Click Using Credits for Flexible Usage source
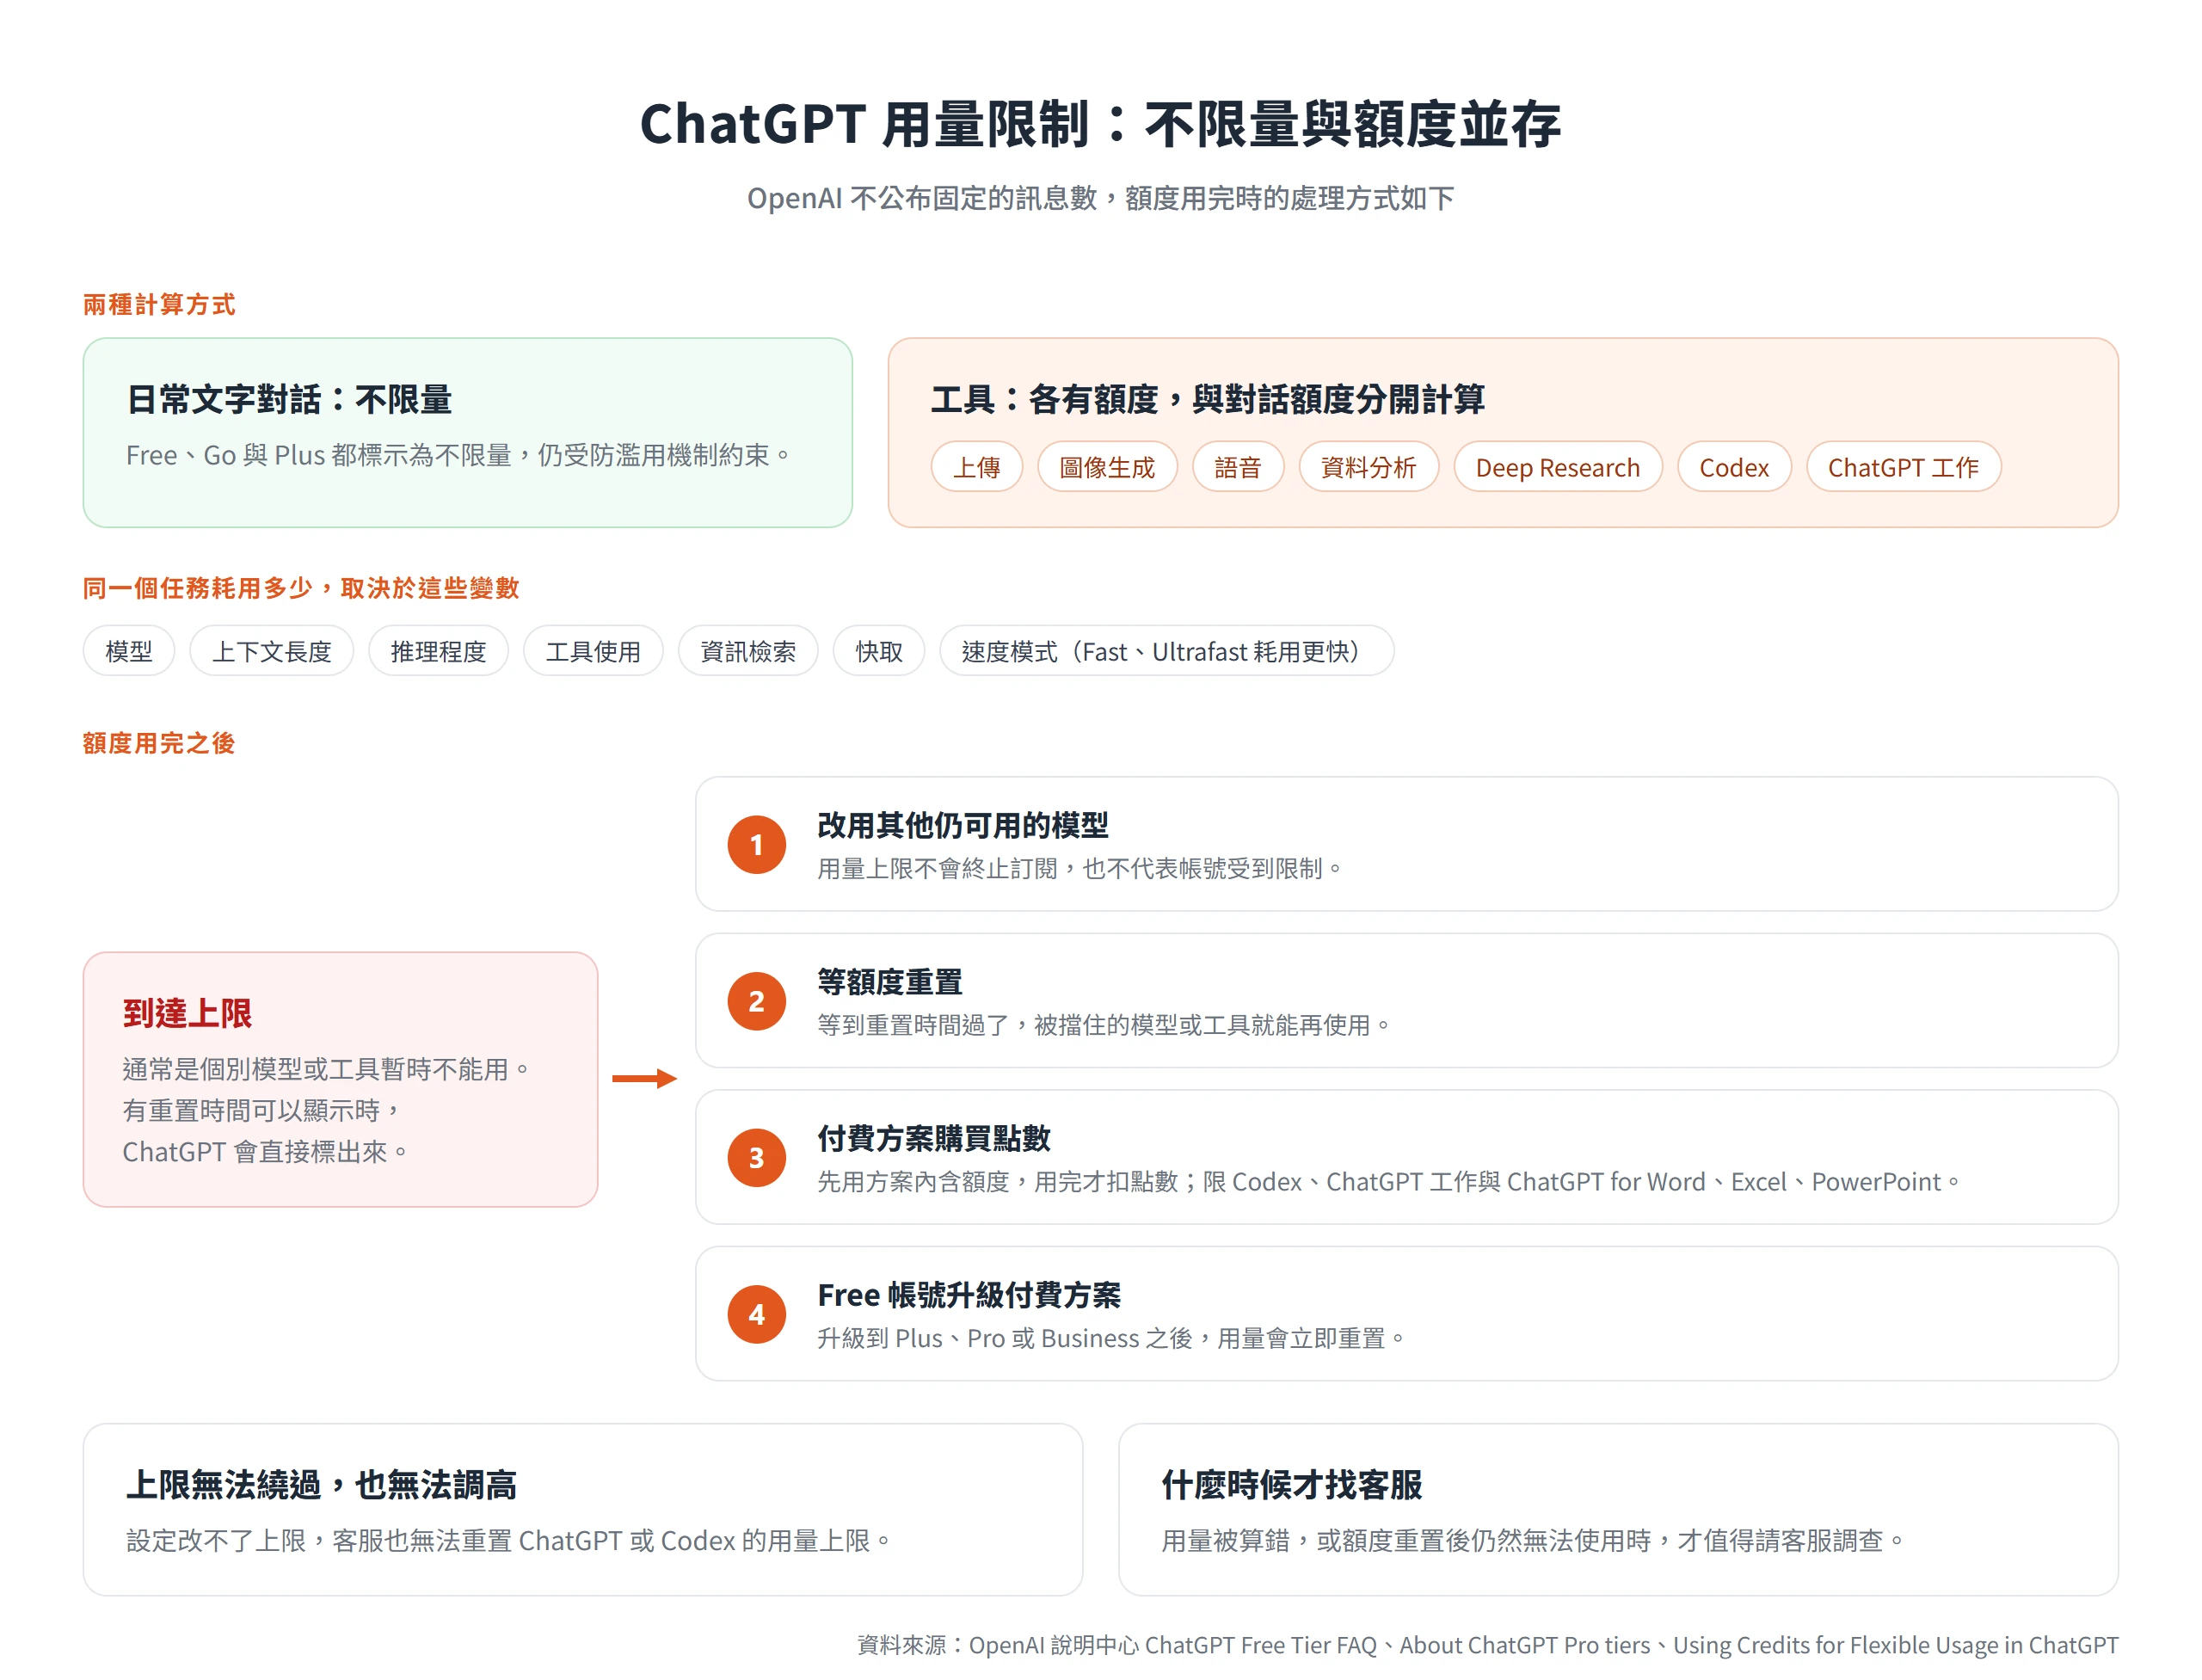This screenshot has width=2202, height=1680. coord(1895,1645)
